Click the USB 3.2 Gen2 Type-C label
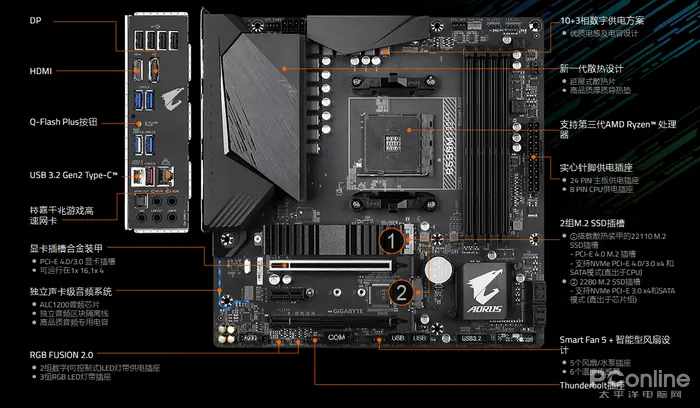700x408 pixels. click(x=74, y=175)
